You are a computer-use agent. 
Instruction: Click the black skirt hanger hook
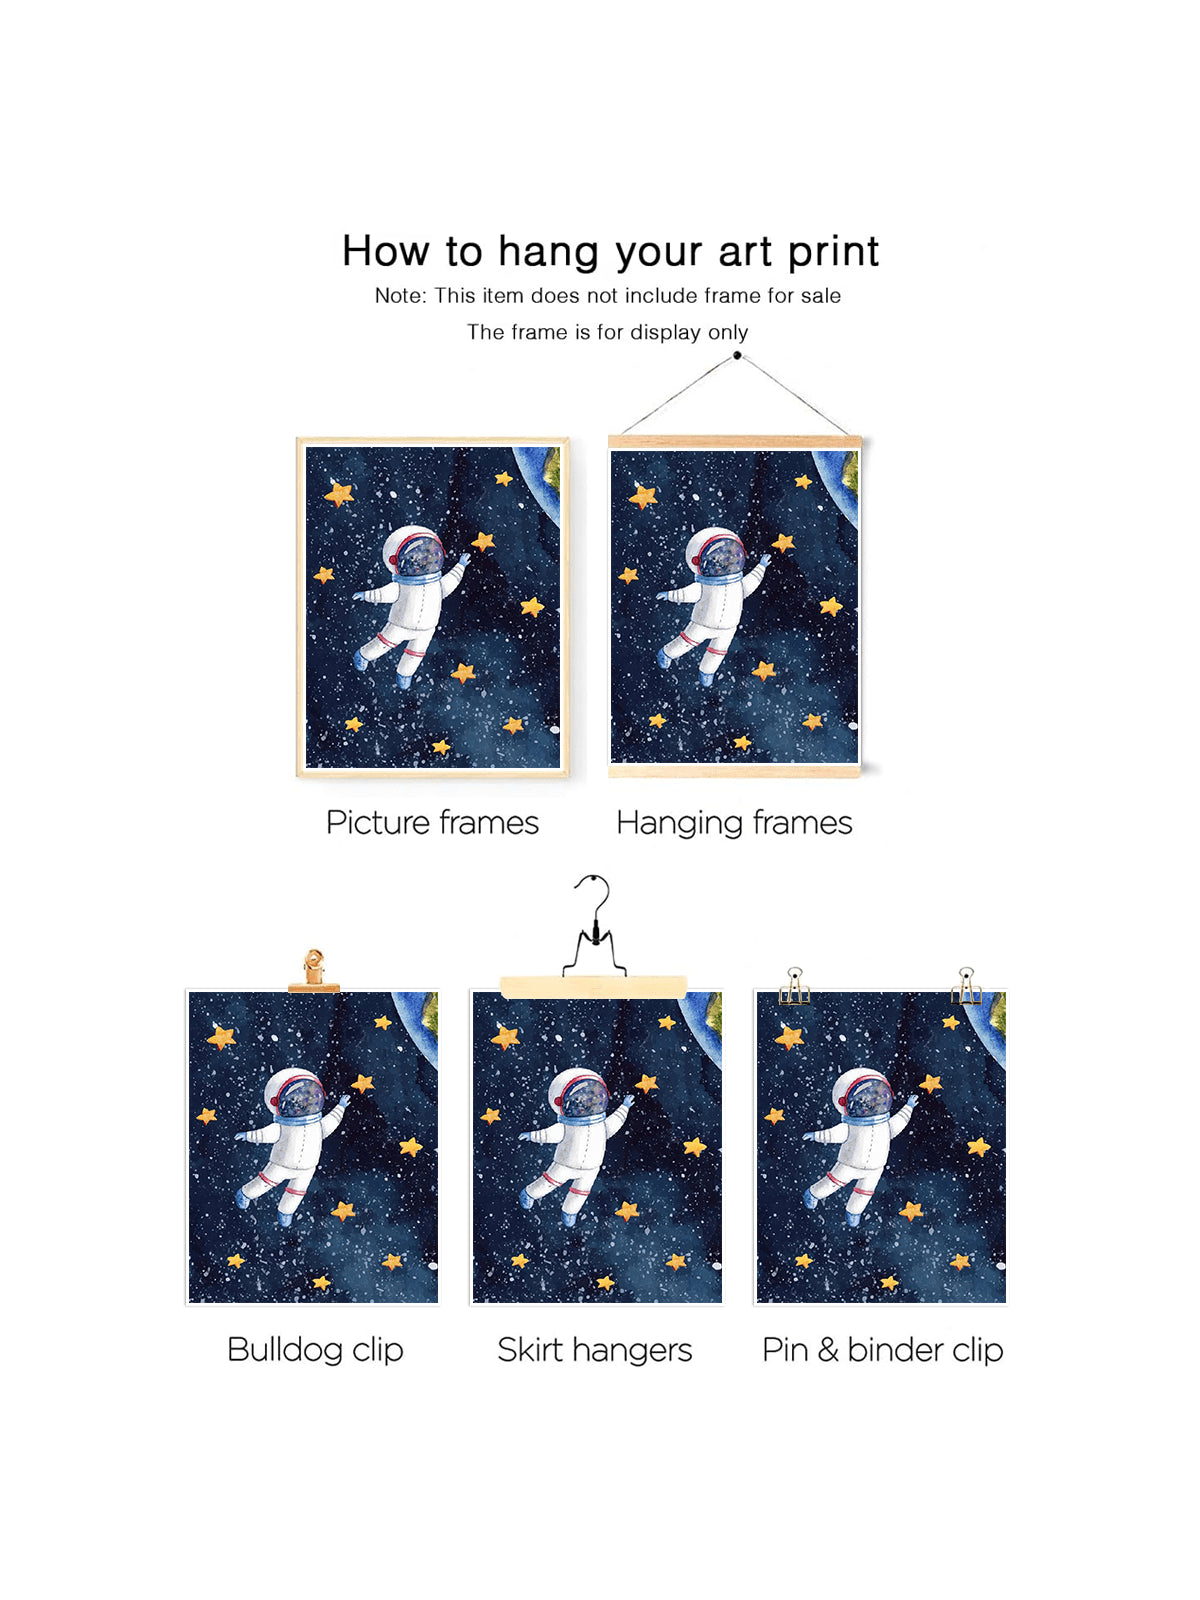coord(594,924)
